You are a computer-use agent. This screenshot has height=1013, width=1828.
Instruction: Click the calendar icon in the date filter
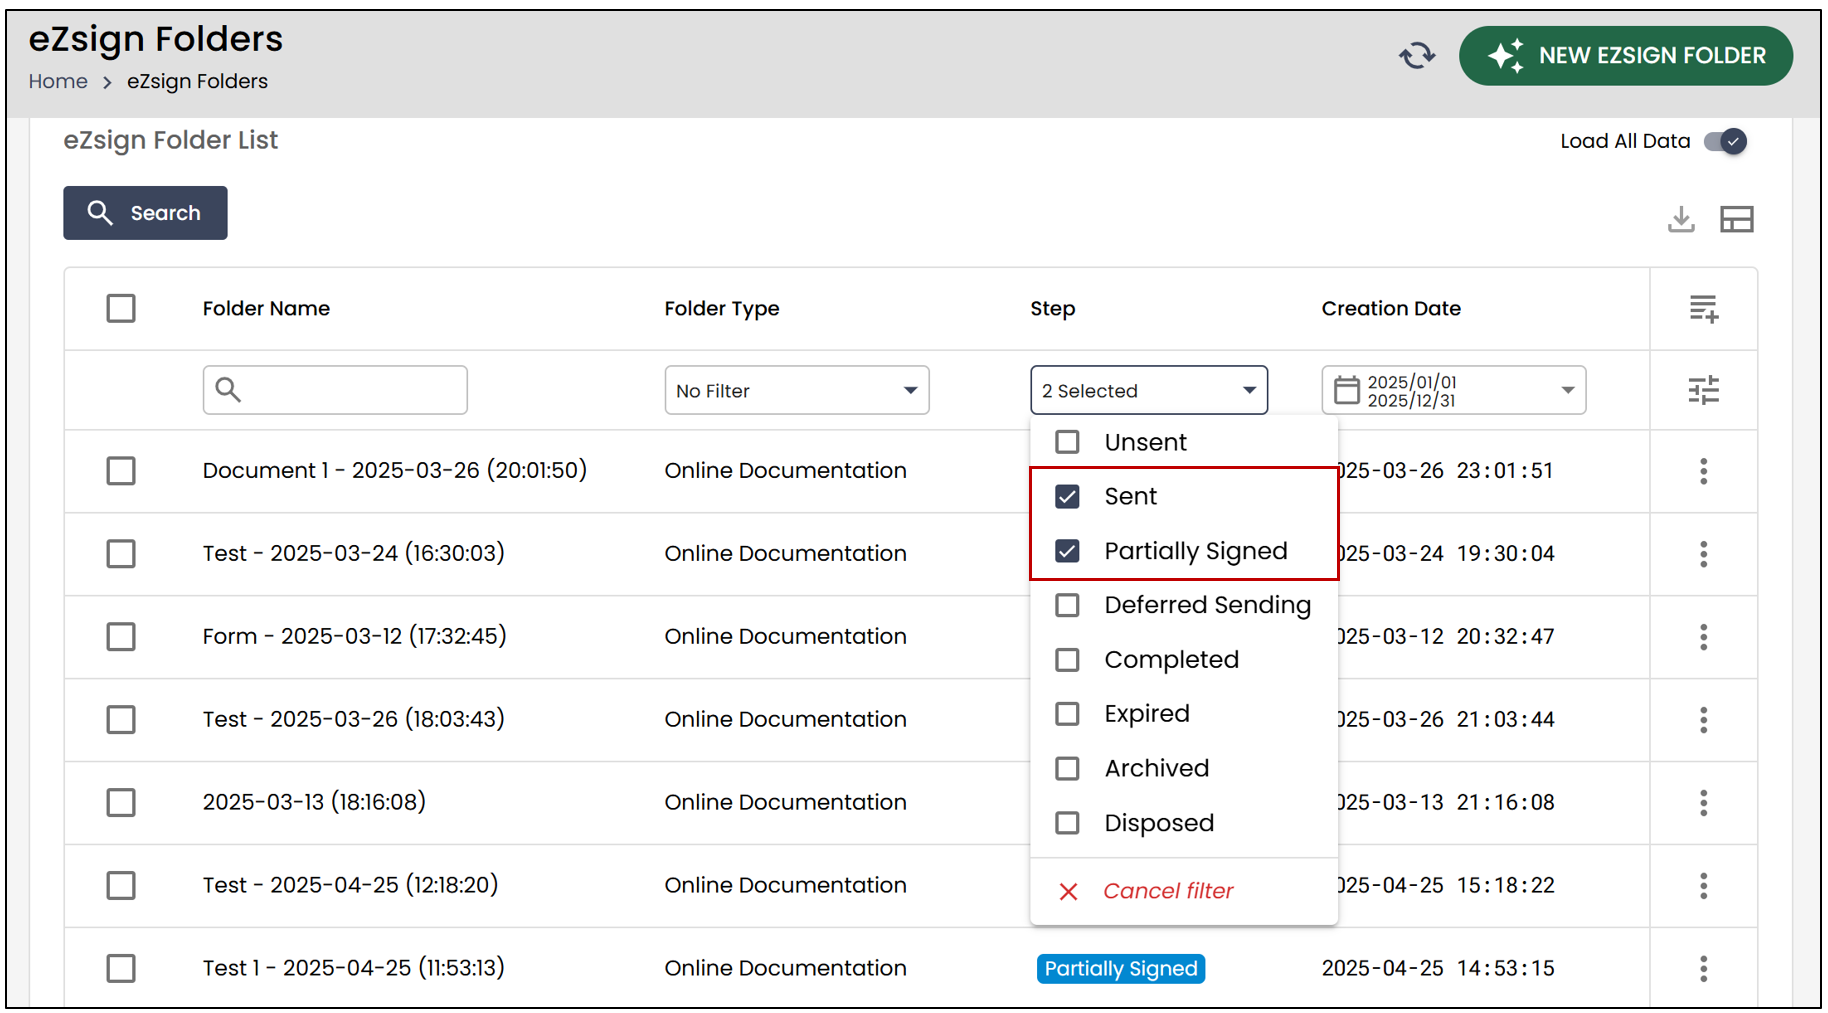click(1347, 390)
